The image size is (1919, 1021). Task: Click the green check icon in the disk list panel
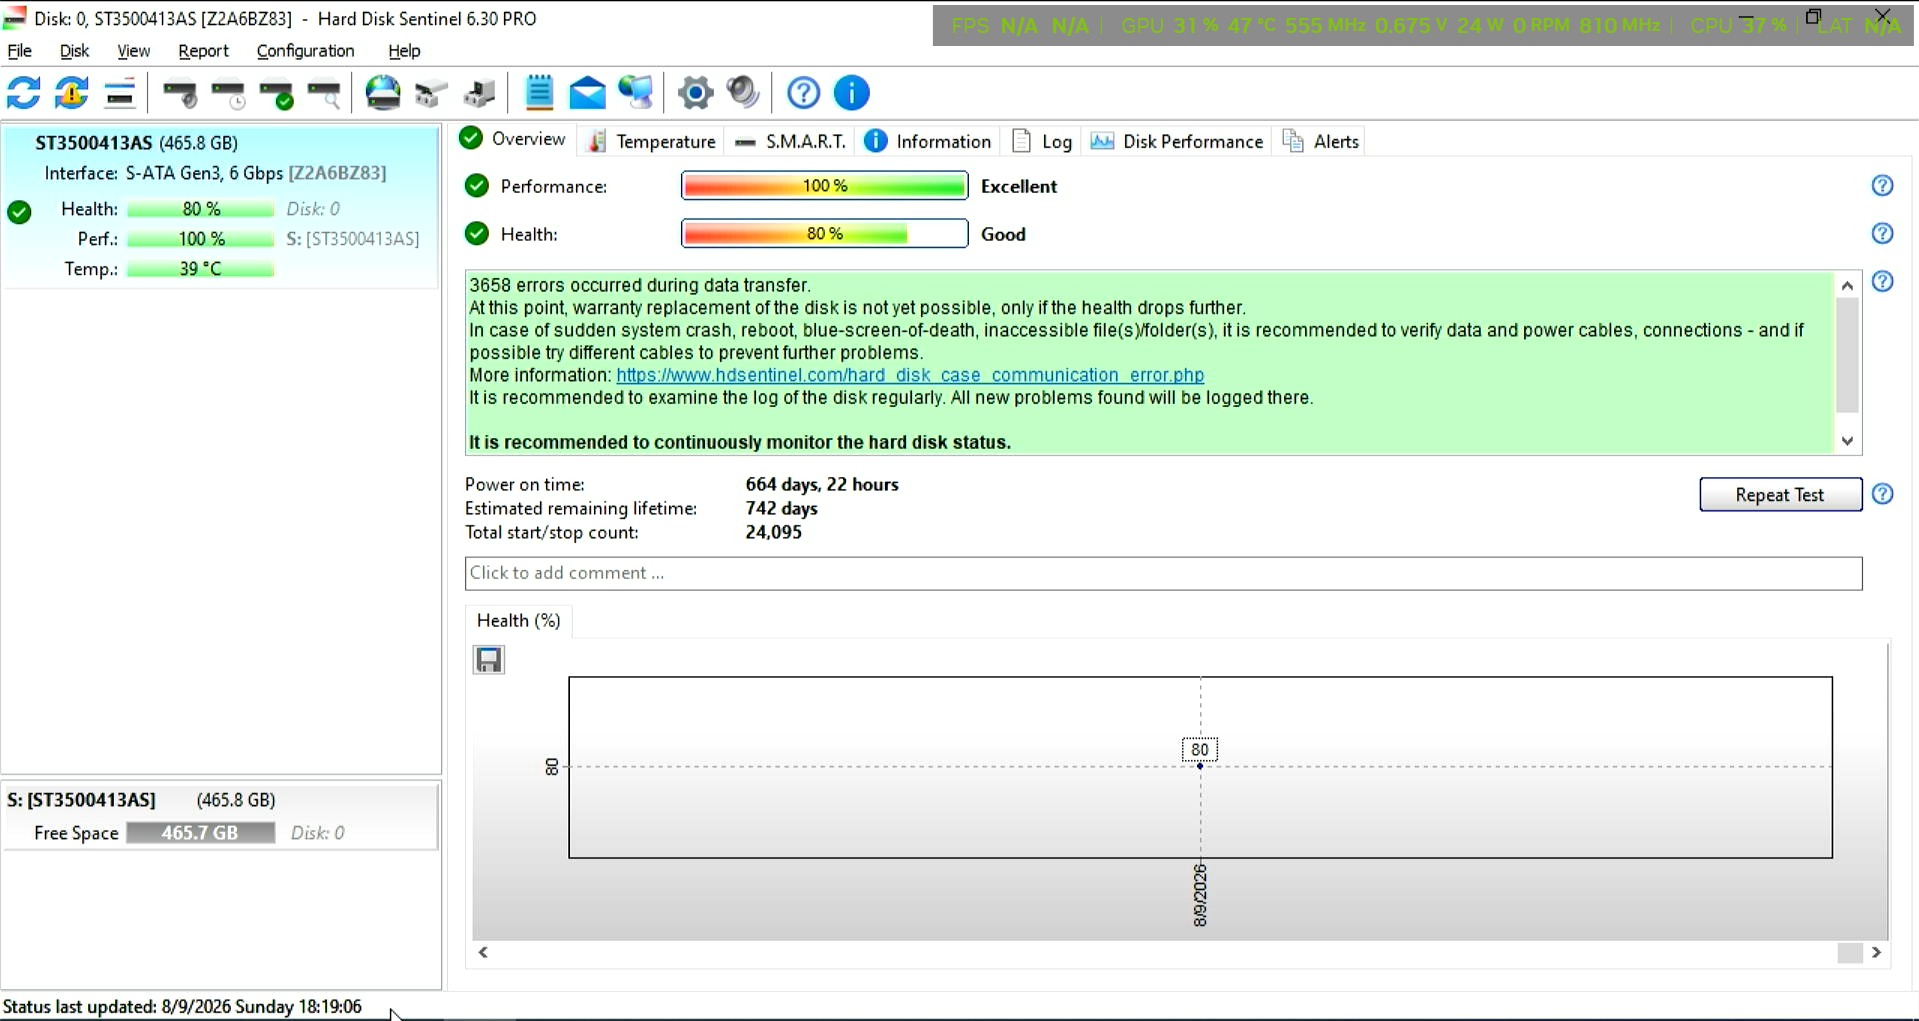coord(19,212)
